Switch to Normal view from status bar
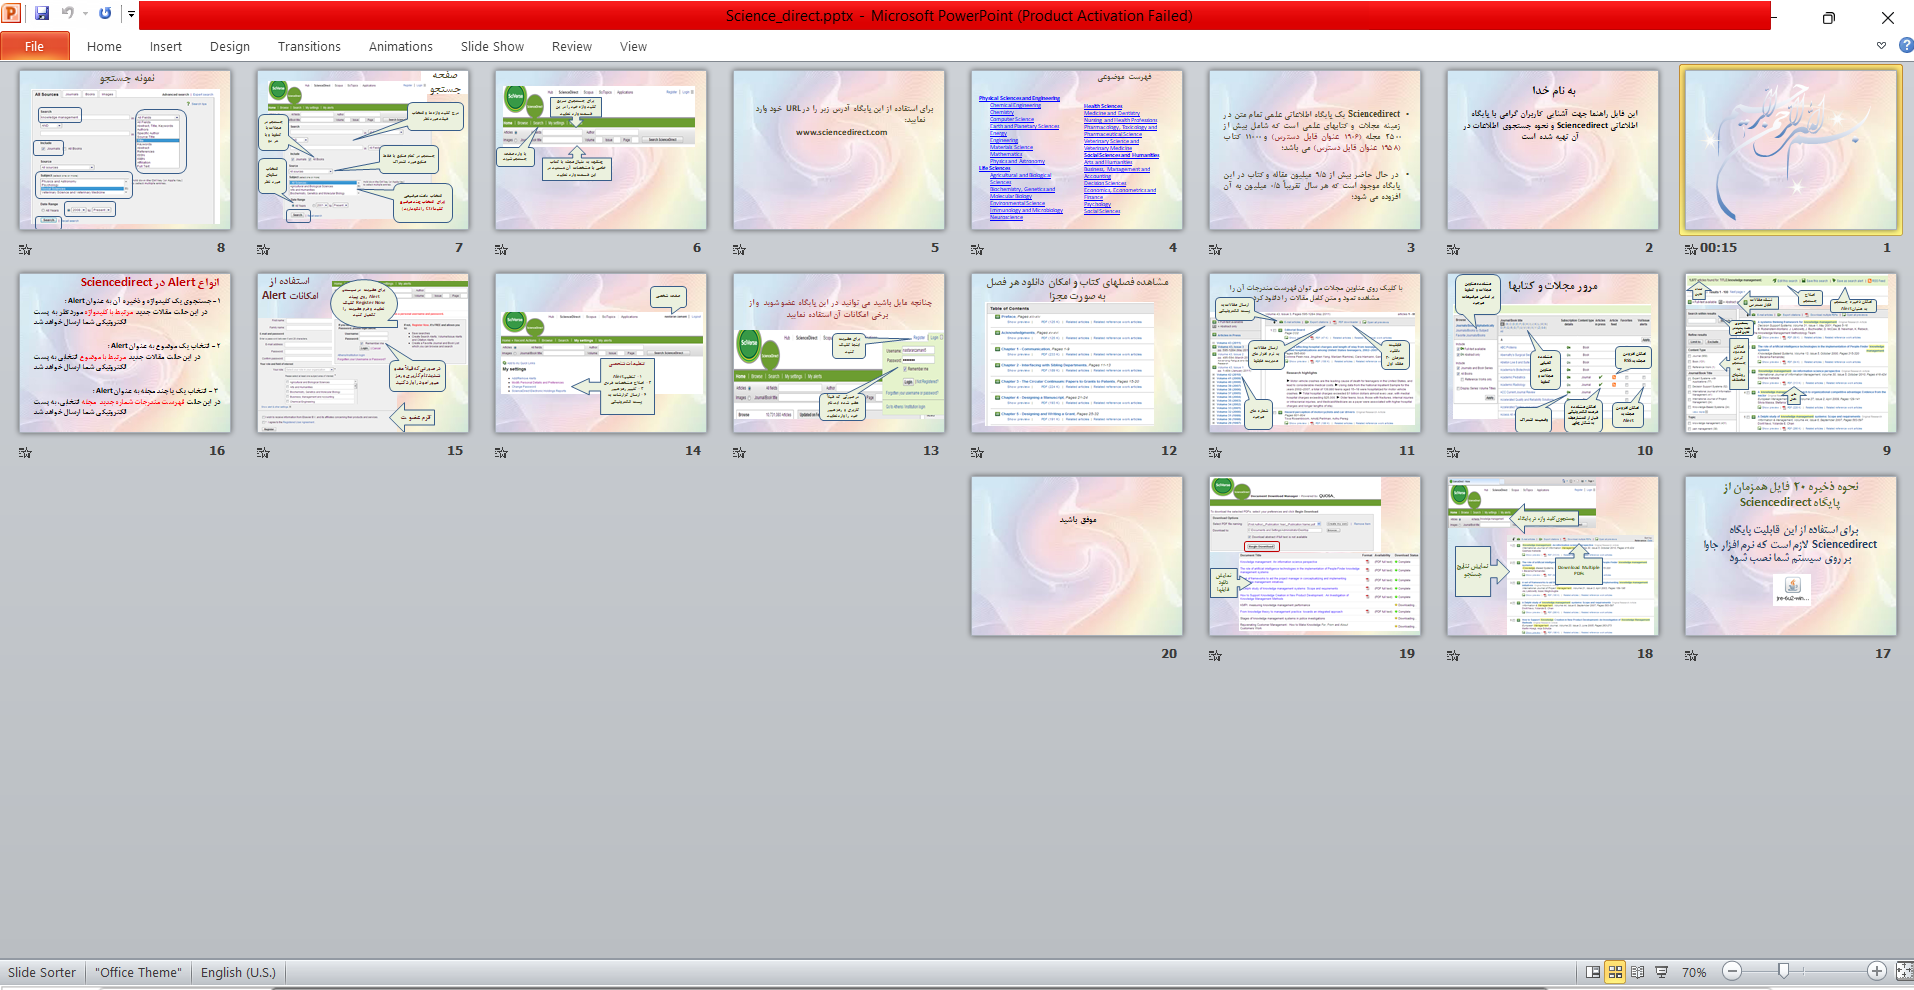 tap(1593, 972)
